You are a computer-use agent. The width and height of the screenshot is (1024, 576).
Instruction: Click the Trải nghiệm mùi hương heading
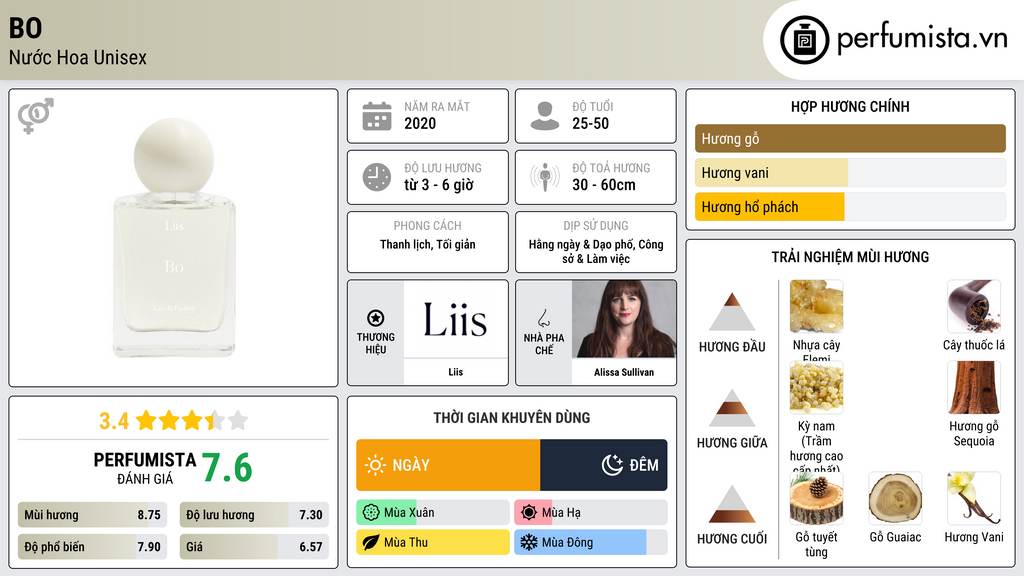(x=850, y=257)
